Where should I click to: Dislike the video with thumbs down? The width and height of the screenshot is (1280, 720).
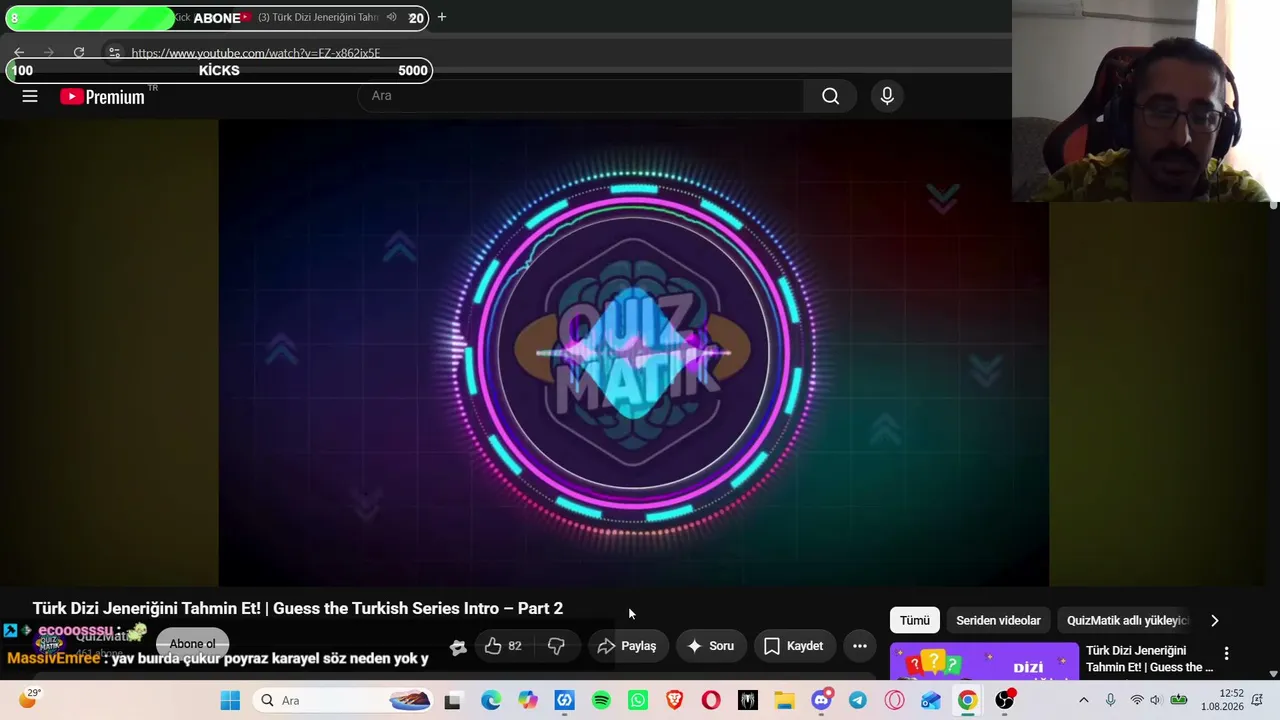[556, 646]
